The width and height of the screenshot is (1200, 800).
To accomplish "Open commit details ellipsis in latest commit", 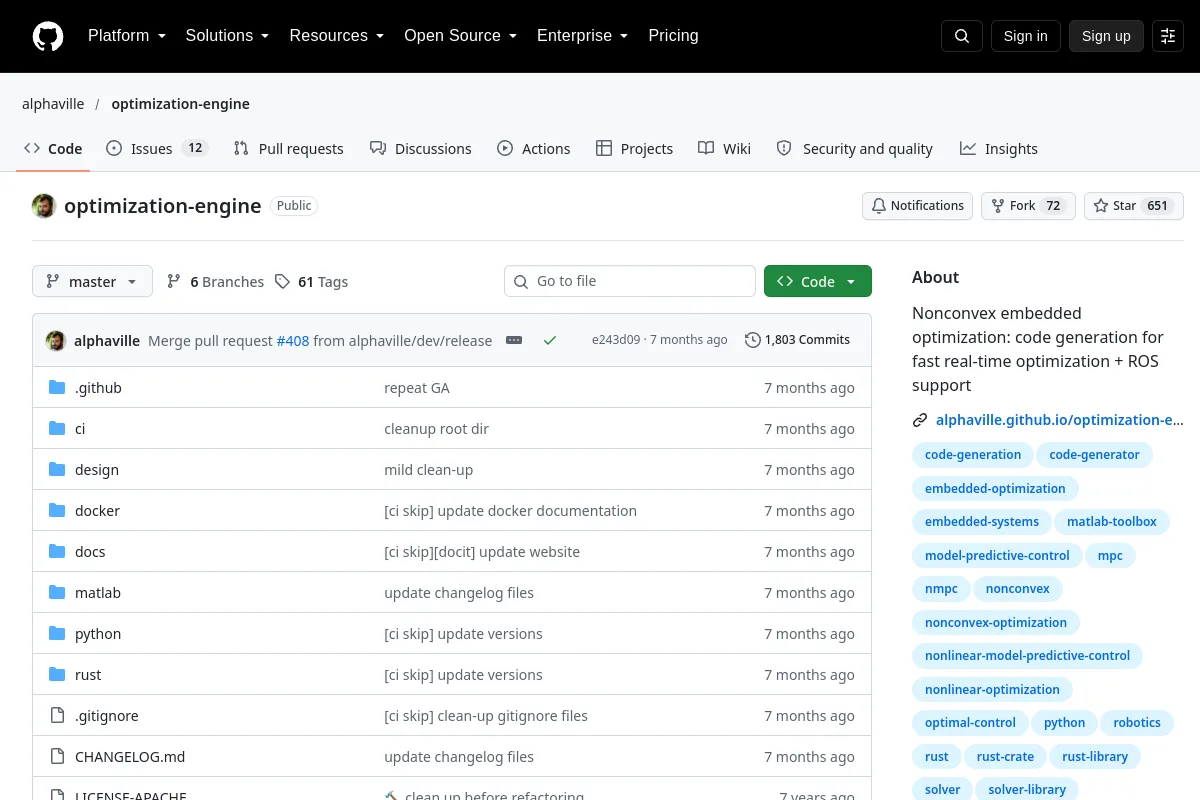I will click(x=514, y=340).
